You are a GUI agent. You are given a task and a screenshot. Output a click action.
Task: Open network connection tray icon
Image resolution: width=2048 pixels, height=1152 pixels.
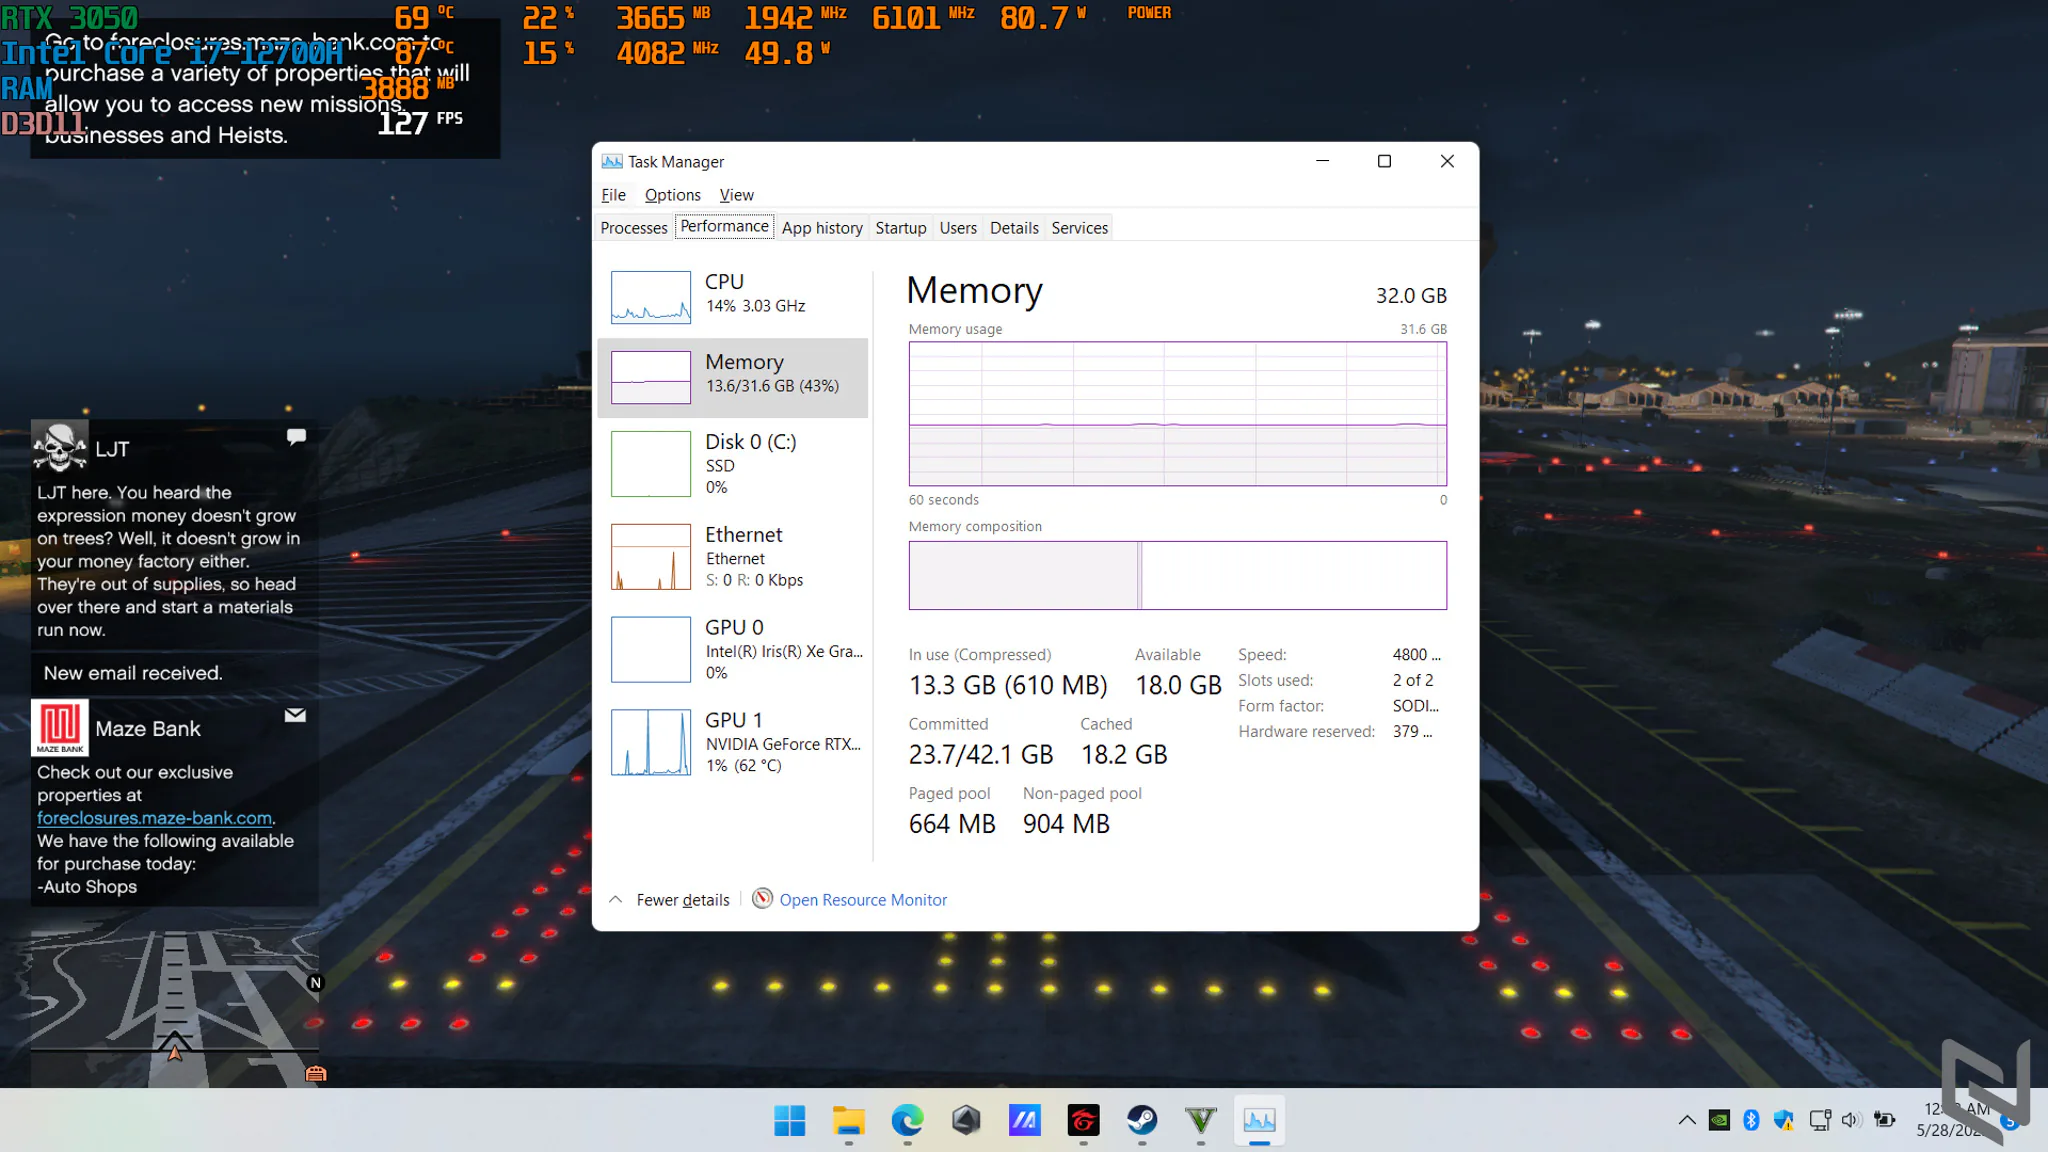(1820, 1120)
